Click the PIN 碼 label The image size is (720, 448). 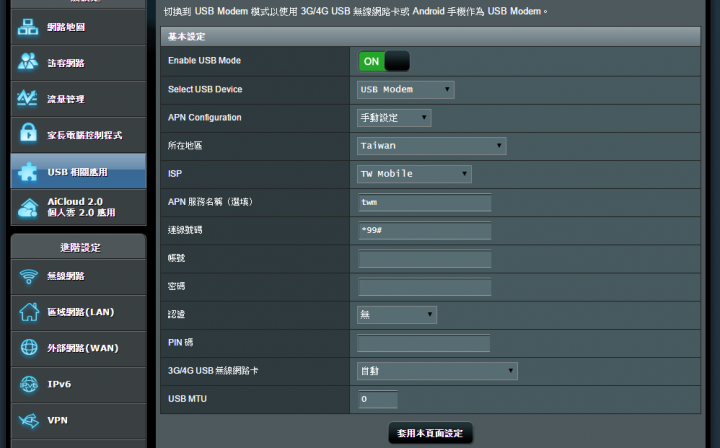coord(180,342)
